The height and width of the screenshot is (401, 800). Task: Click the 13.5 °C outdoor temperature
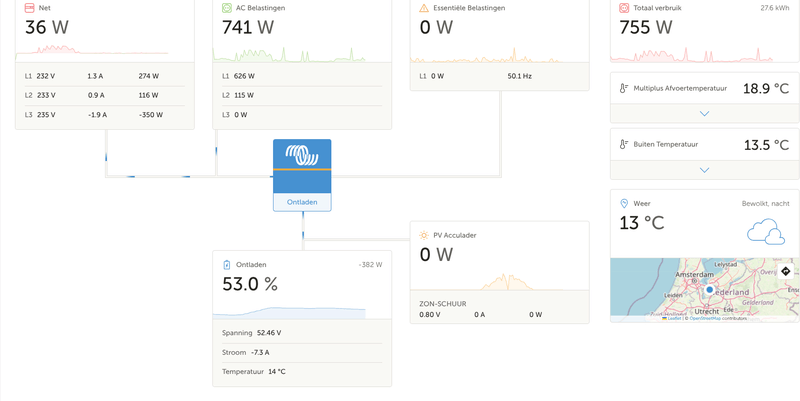(766, 145)
